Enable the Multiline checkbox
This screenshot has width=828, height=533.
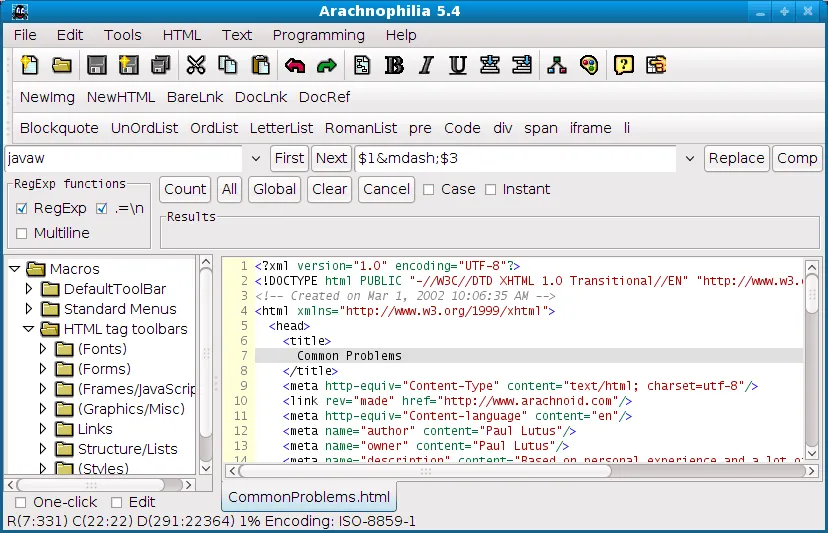point(23,233)
